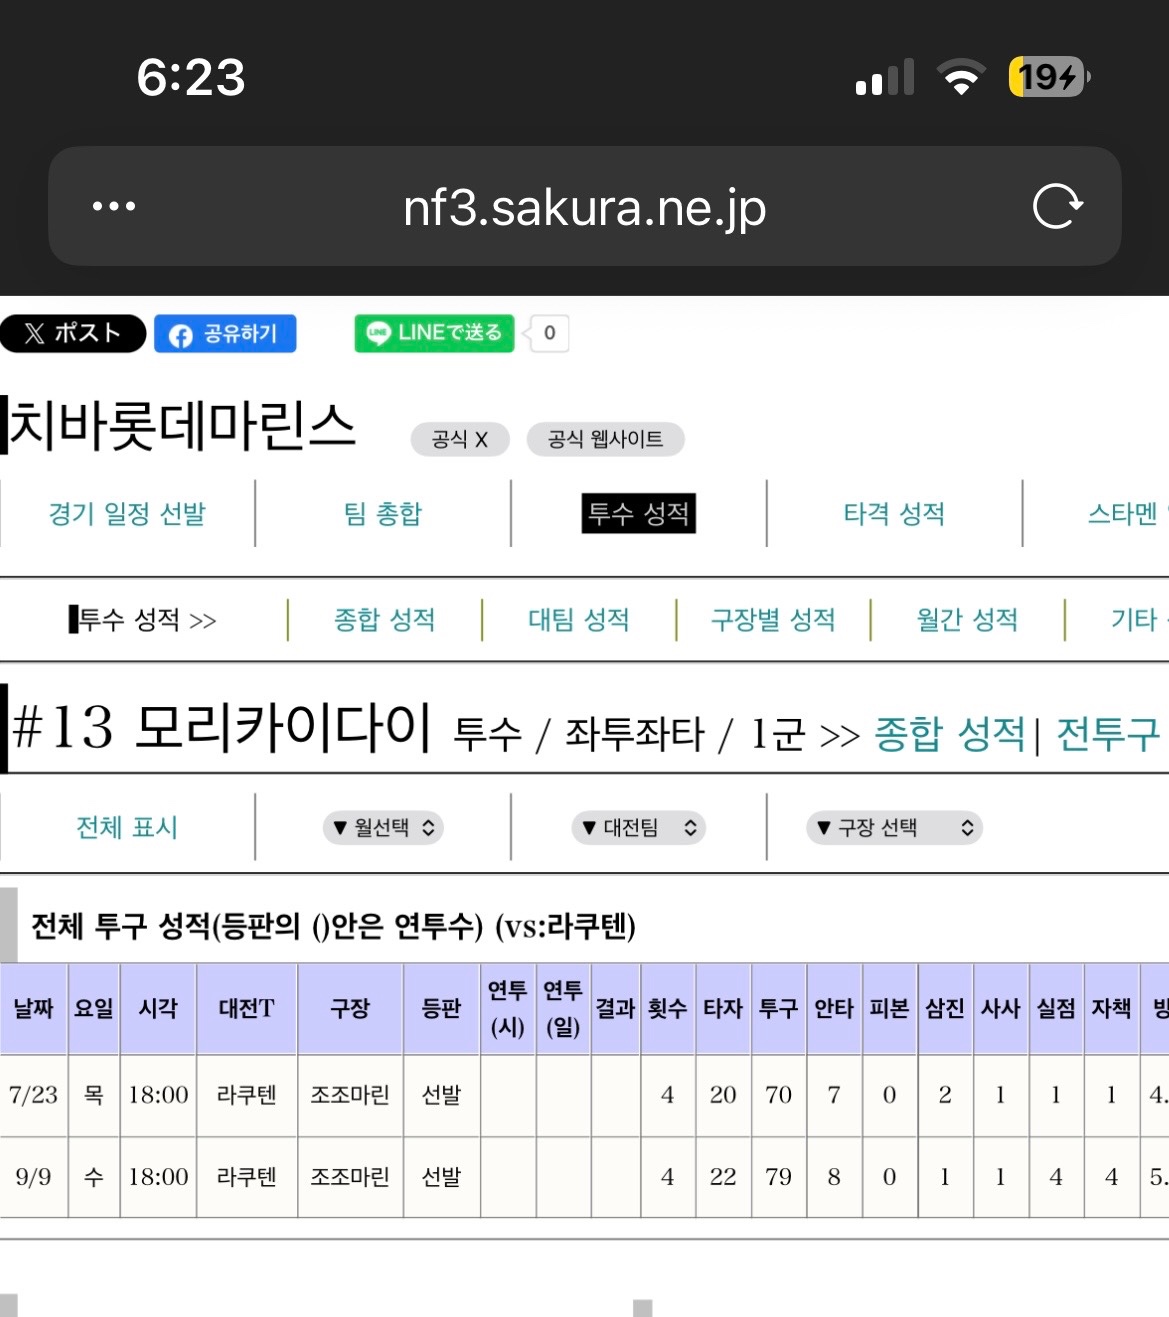Click the 실점 column header
This screenshot has width=1169, height=1317.
(1056, 1009)
